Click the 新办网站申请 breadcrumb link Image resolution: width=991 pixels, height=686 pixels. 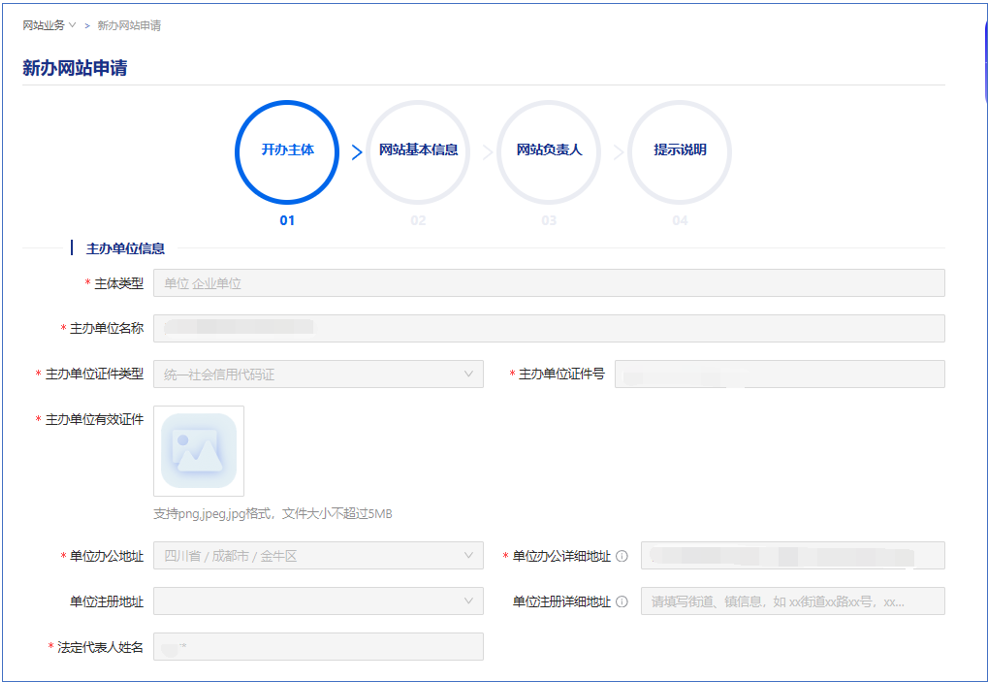click(129, 25)
